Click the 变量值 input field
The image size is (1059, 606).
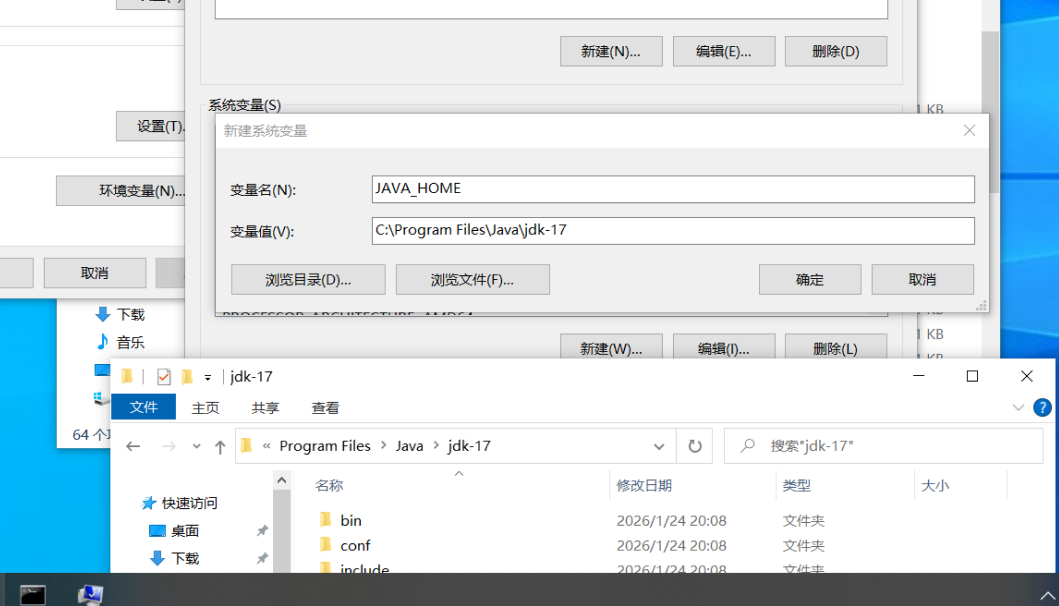pos(673,231)
